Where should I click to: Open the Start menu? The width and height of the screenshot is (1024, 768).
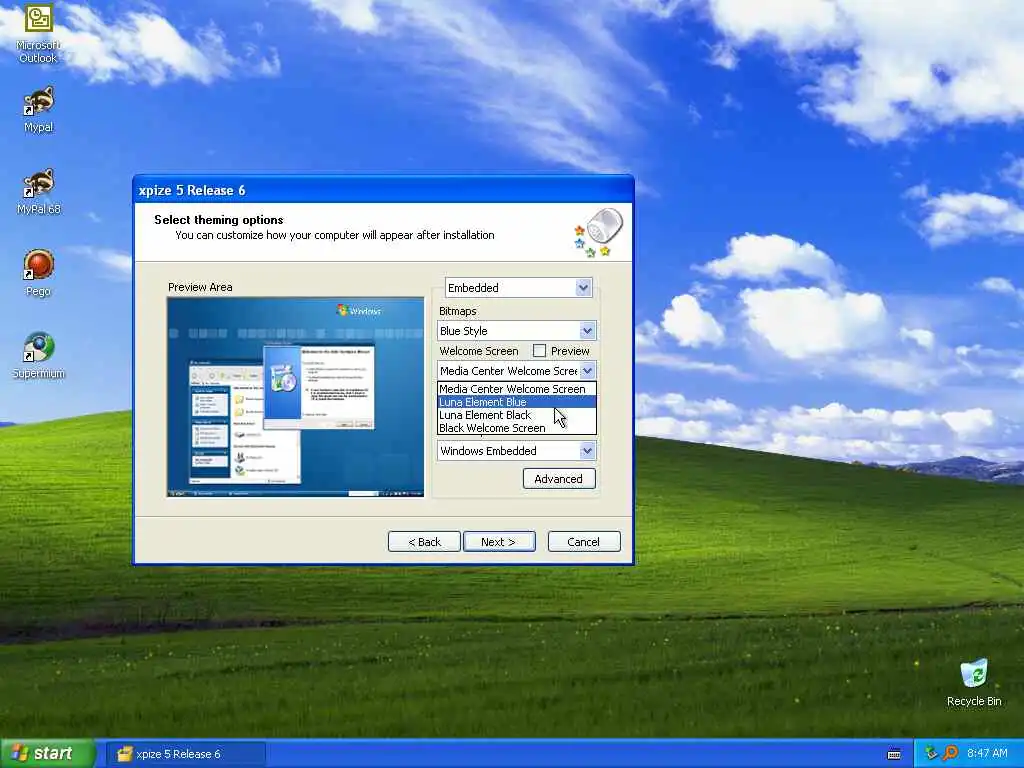48,753
